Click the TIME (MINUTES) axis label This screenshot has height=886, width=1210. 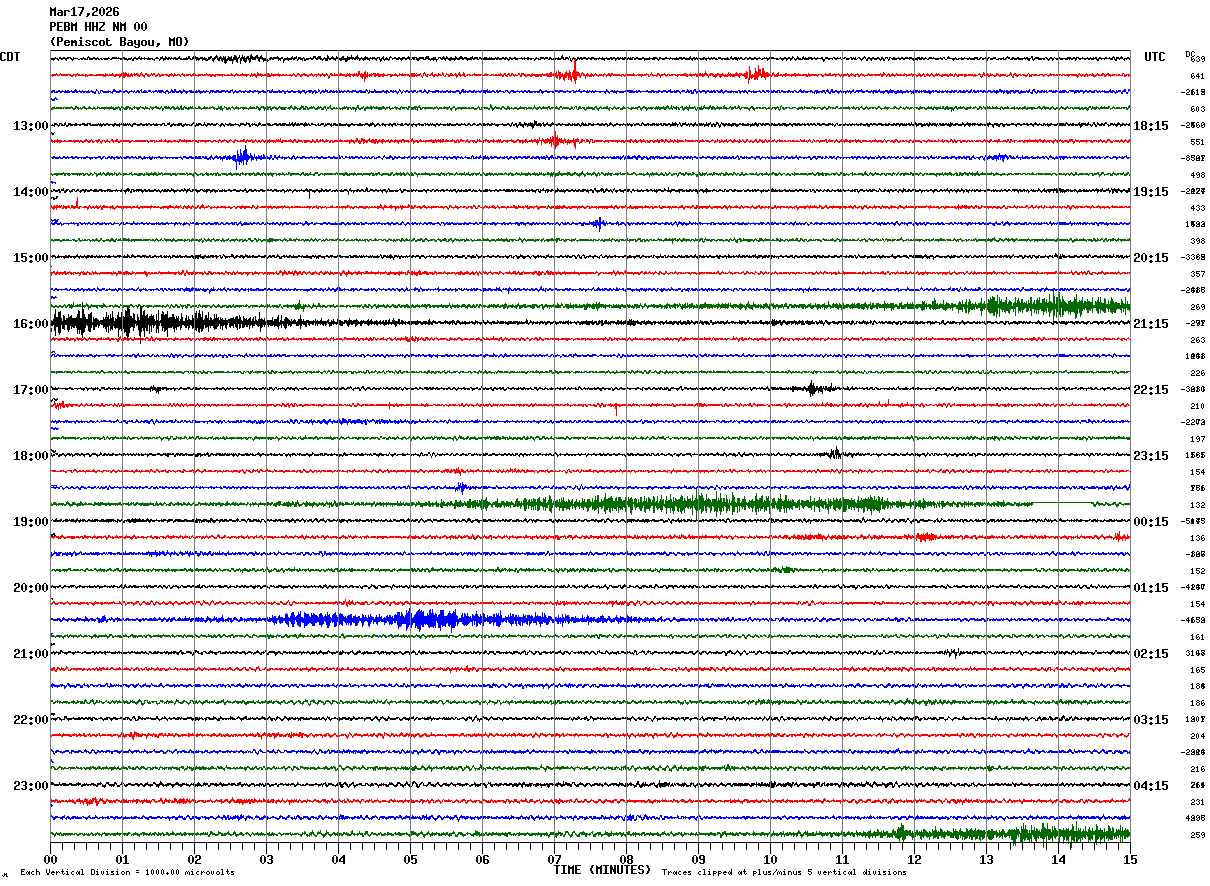[x=602, y=870]
